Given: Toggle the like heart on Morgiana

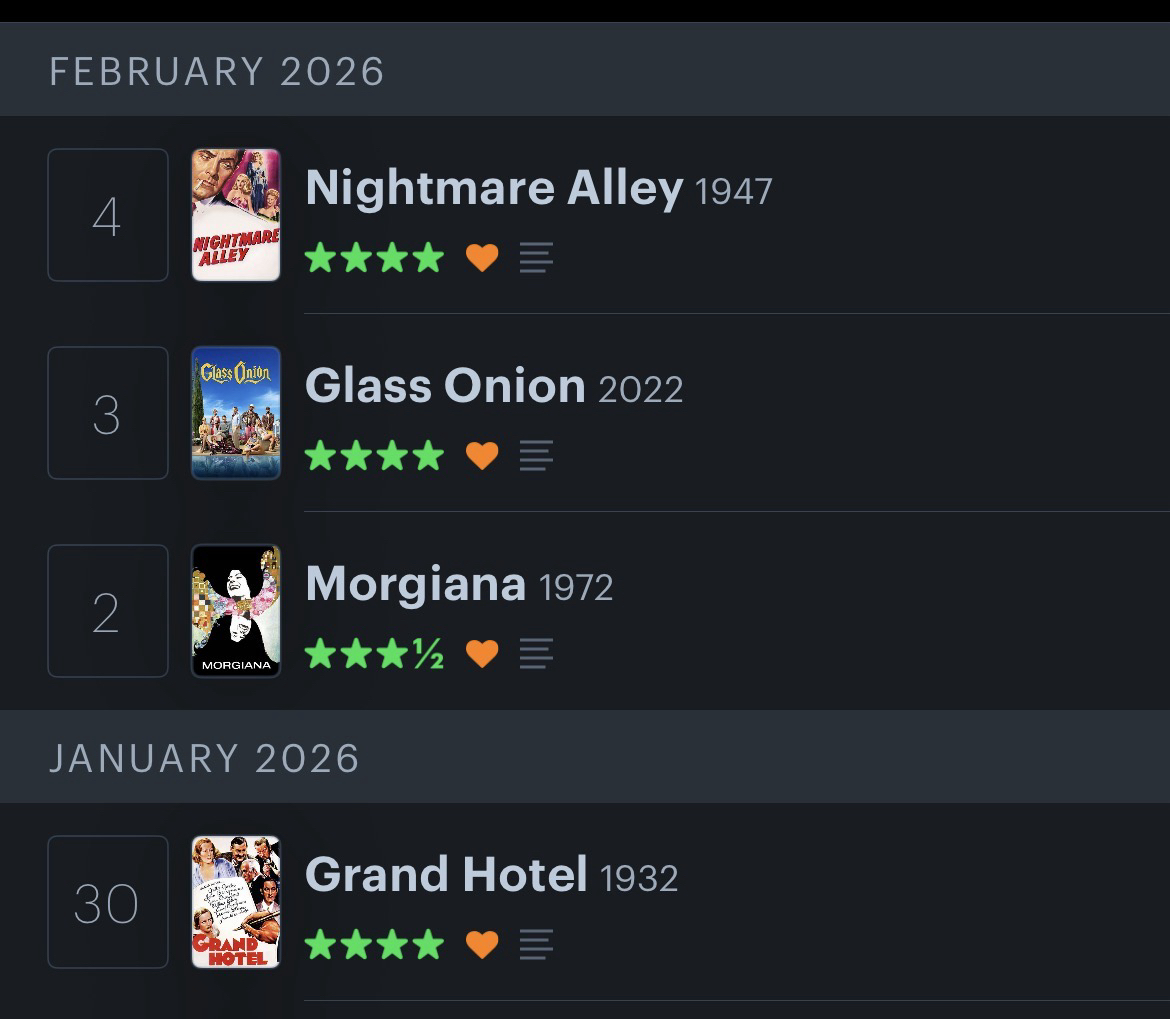Looking at the screenshot, I should point(482,654).
